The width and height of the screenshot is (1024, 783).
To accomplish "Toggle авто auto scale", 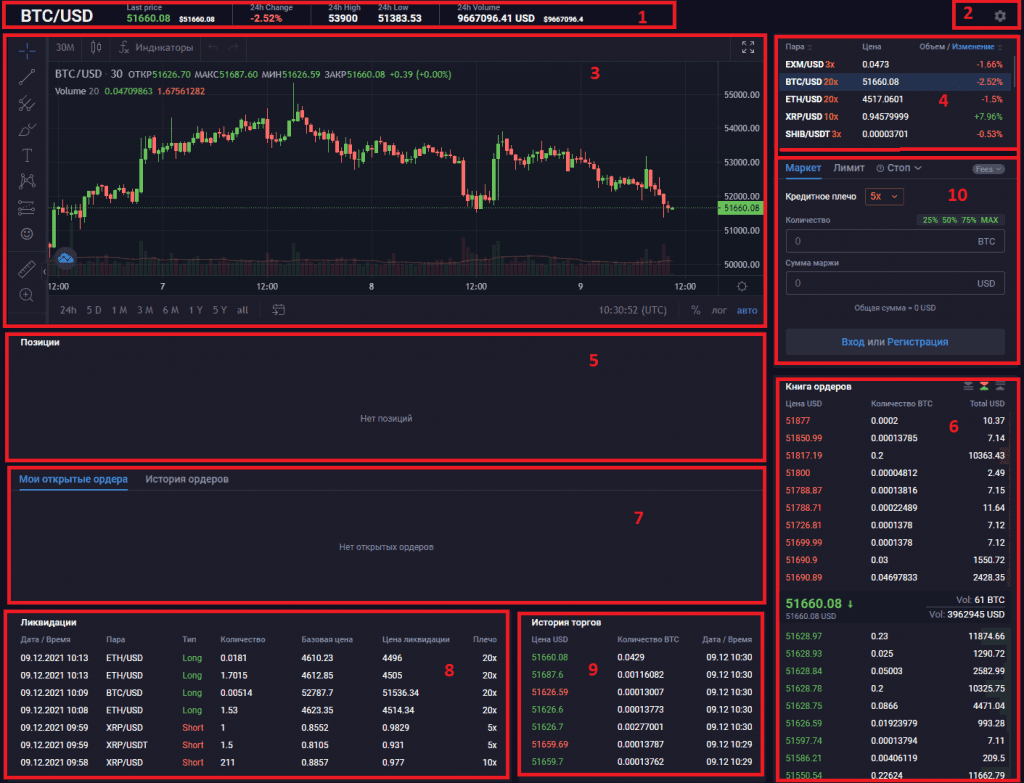I will tap(747, 310).
